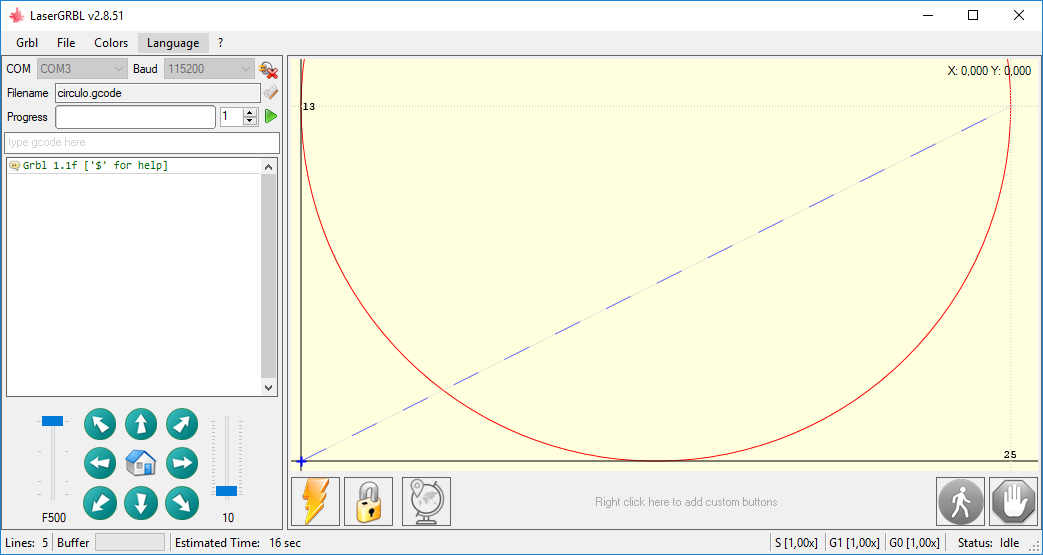Decrease the repeat count stepper
1043x555 pixels.
point(250,121)
